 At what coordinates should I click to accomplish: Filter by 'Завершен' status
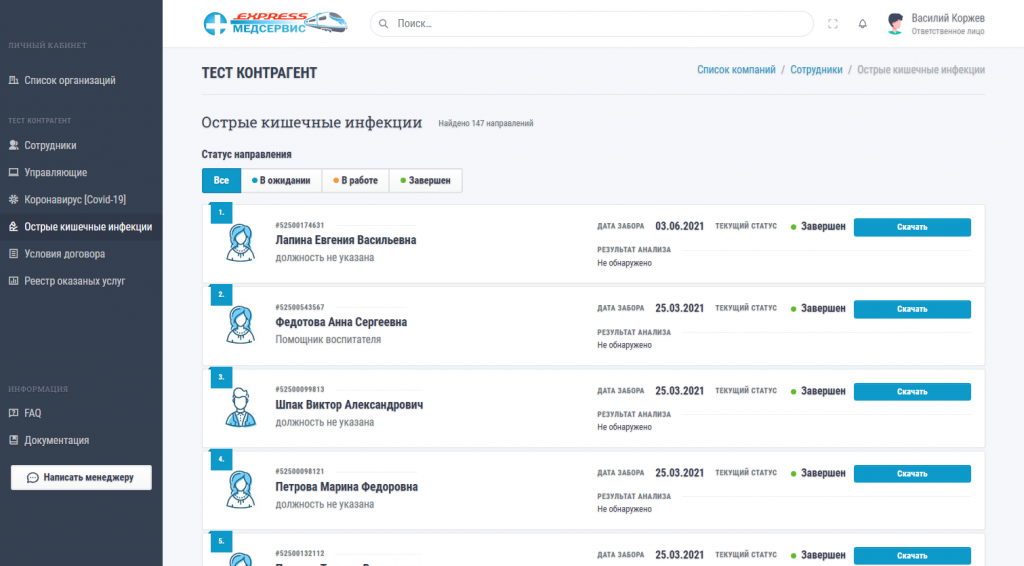425,181
